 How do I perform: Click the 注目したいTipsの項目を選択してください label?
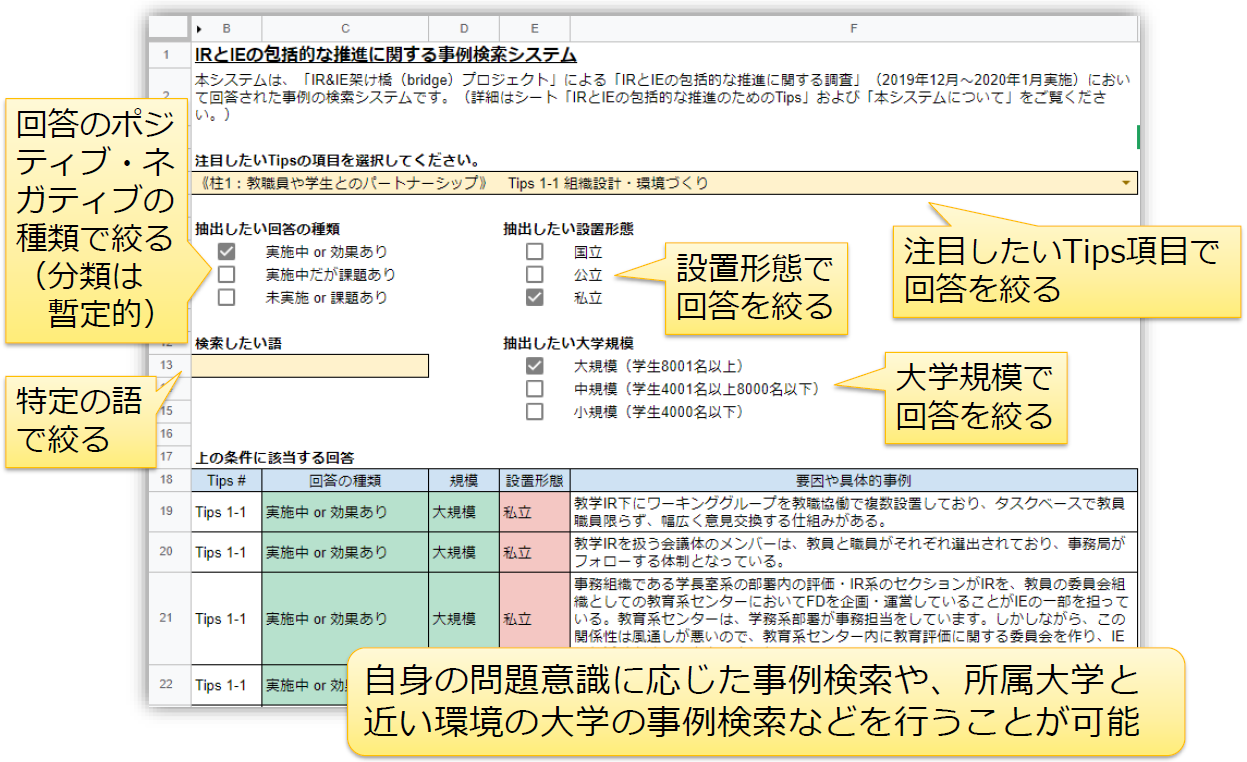(x=336, y=160)
